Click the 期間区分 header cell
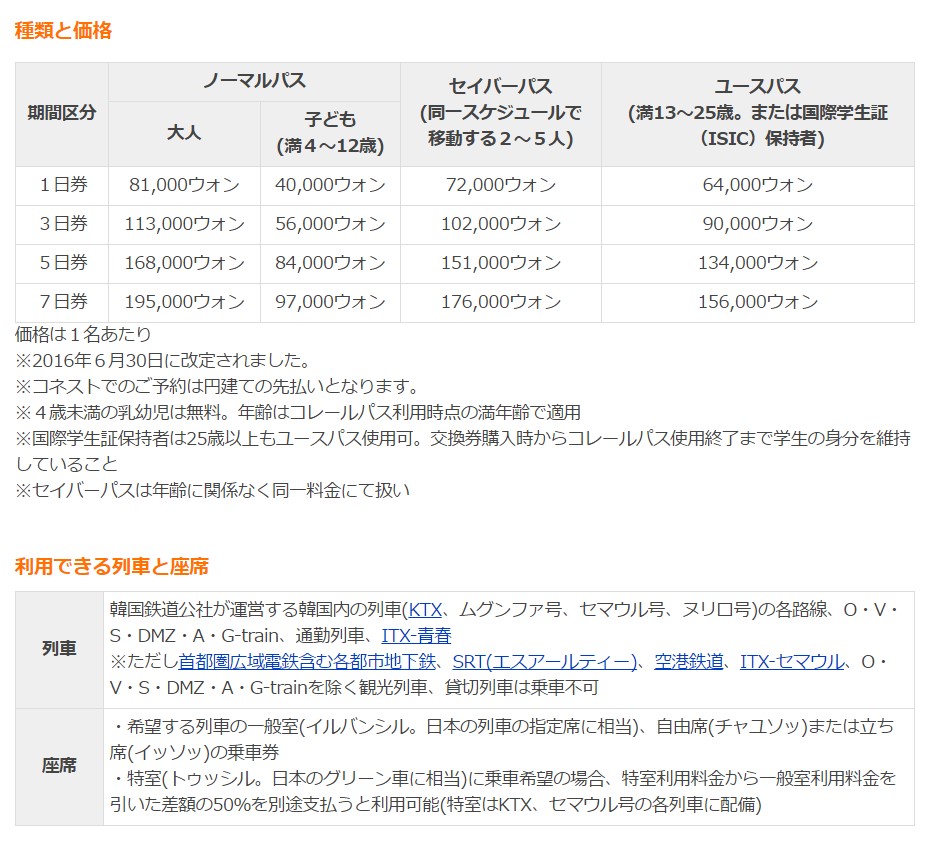Image resolution: width=940 pixels, height=847 pixels. (62, 113)
